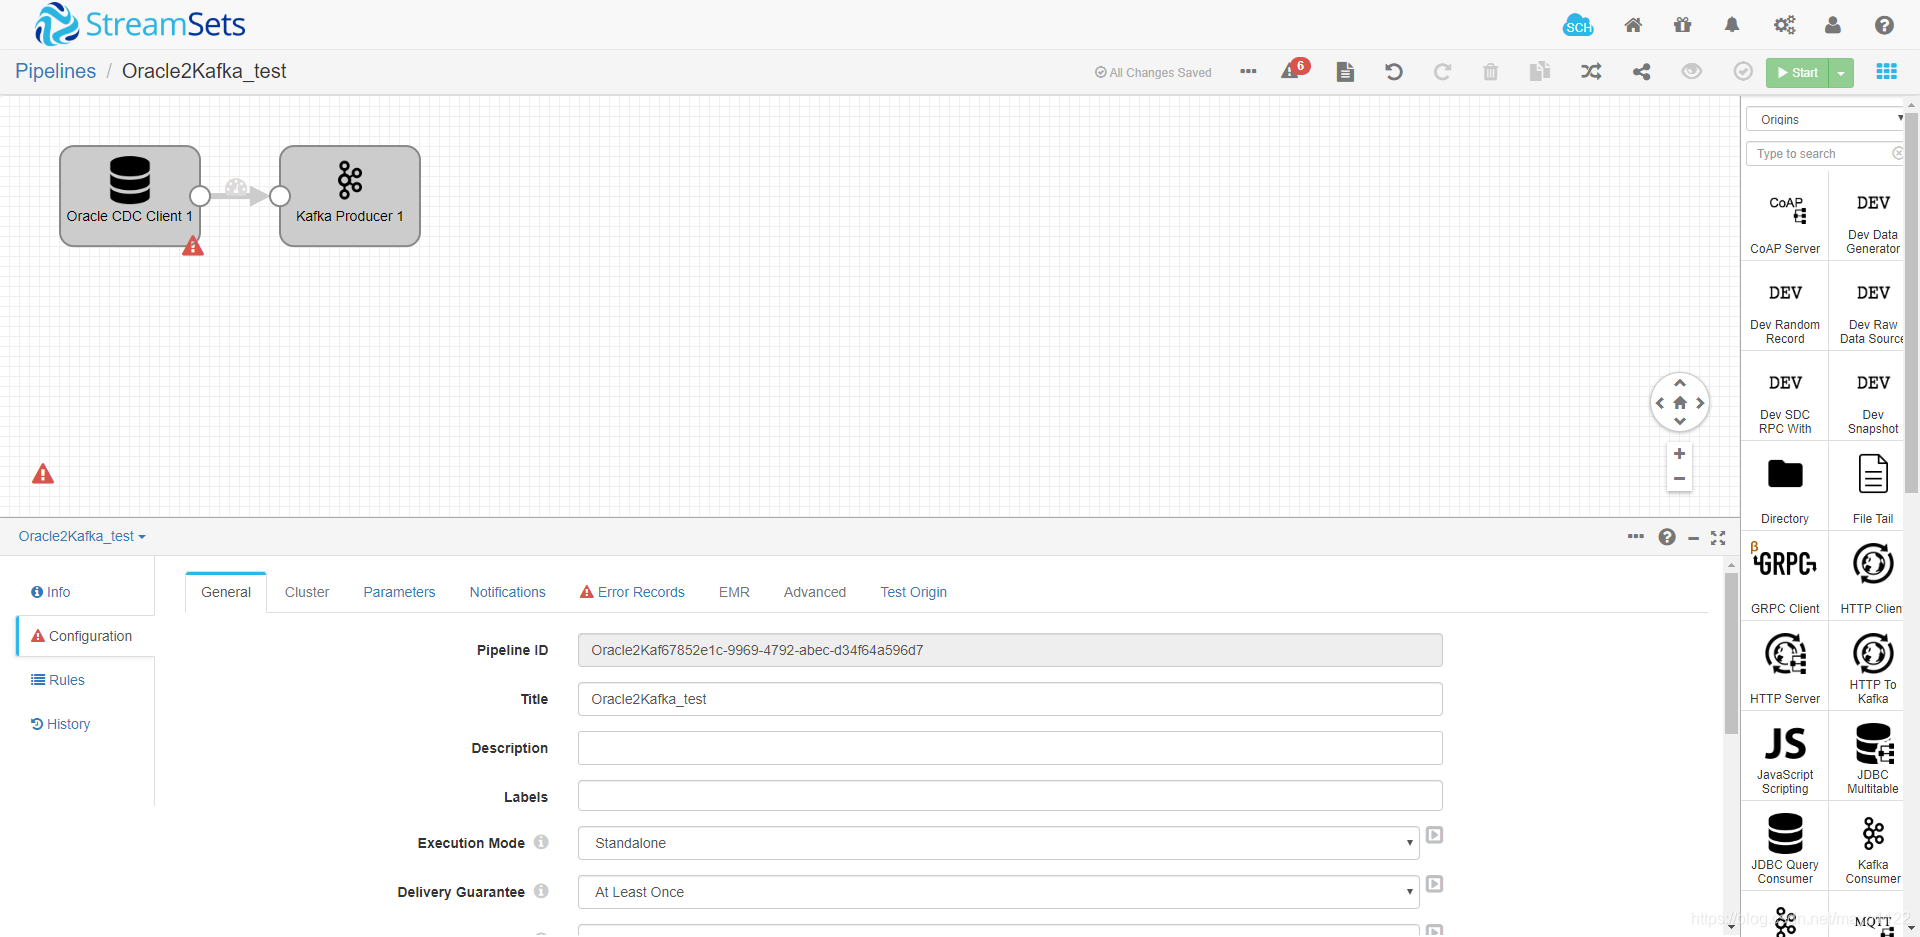This screenshot has width=1920, height=937.
Task: Delete selected stage with trash icon
Action: click(1491, 72)
